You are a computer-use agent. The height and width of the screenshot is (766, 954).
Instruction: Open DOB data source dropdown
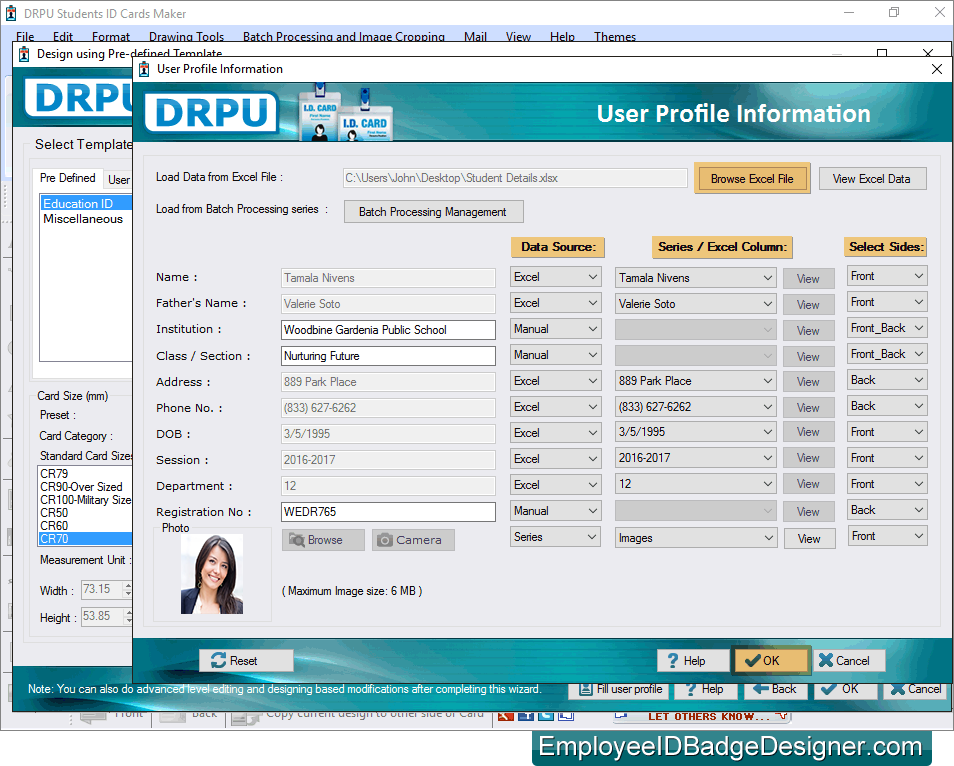coord(555,433)
